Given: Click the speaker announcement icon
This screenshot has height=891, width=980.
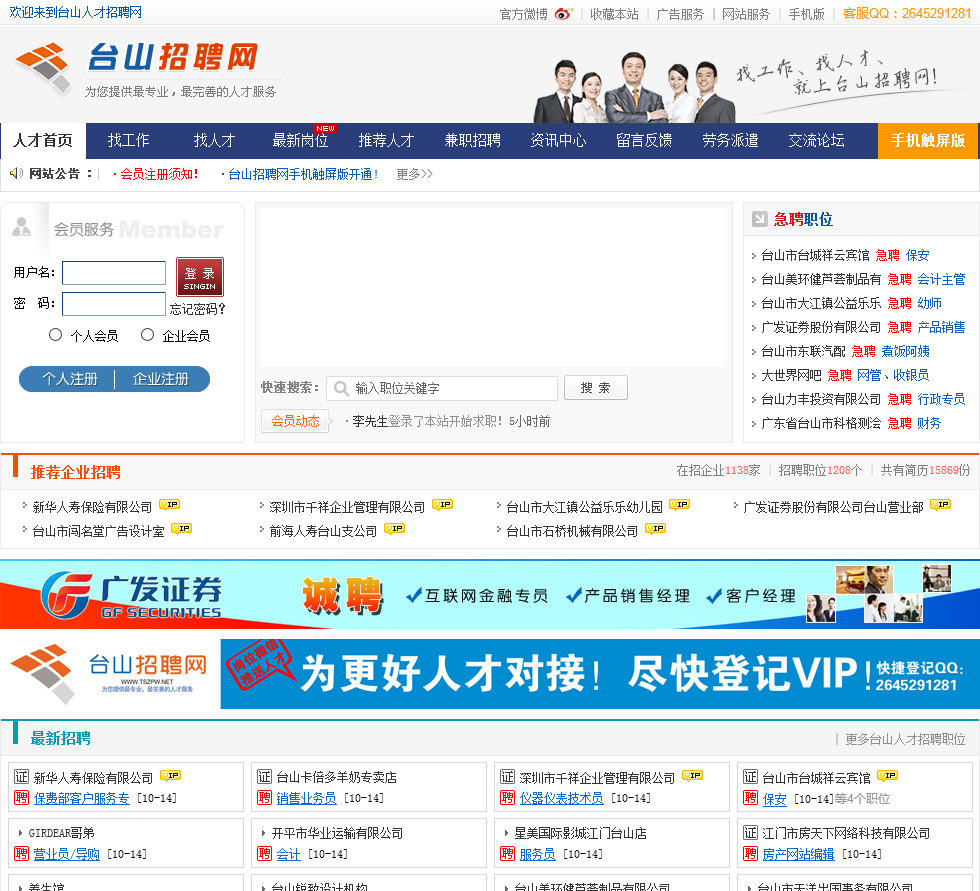Looking at the screenshot, I should (x=16, y=173).
